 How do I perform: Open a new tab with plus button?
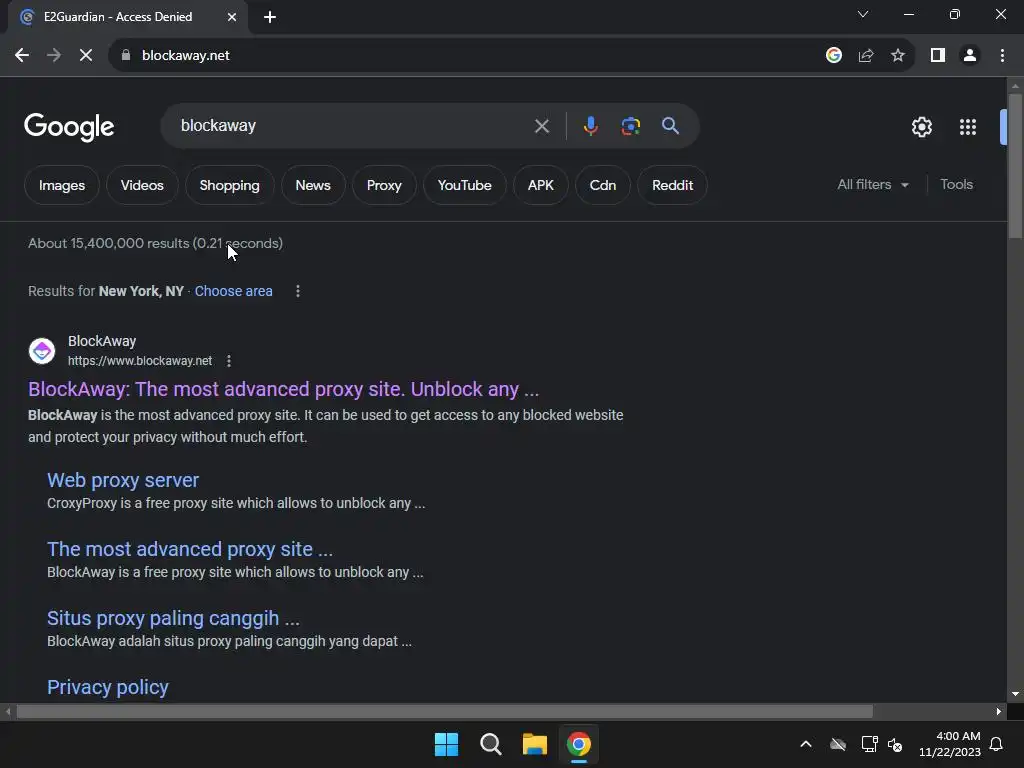270,17
